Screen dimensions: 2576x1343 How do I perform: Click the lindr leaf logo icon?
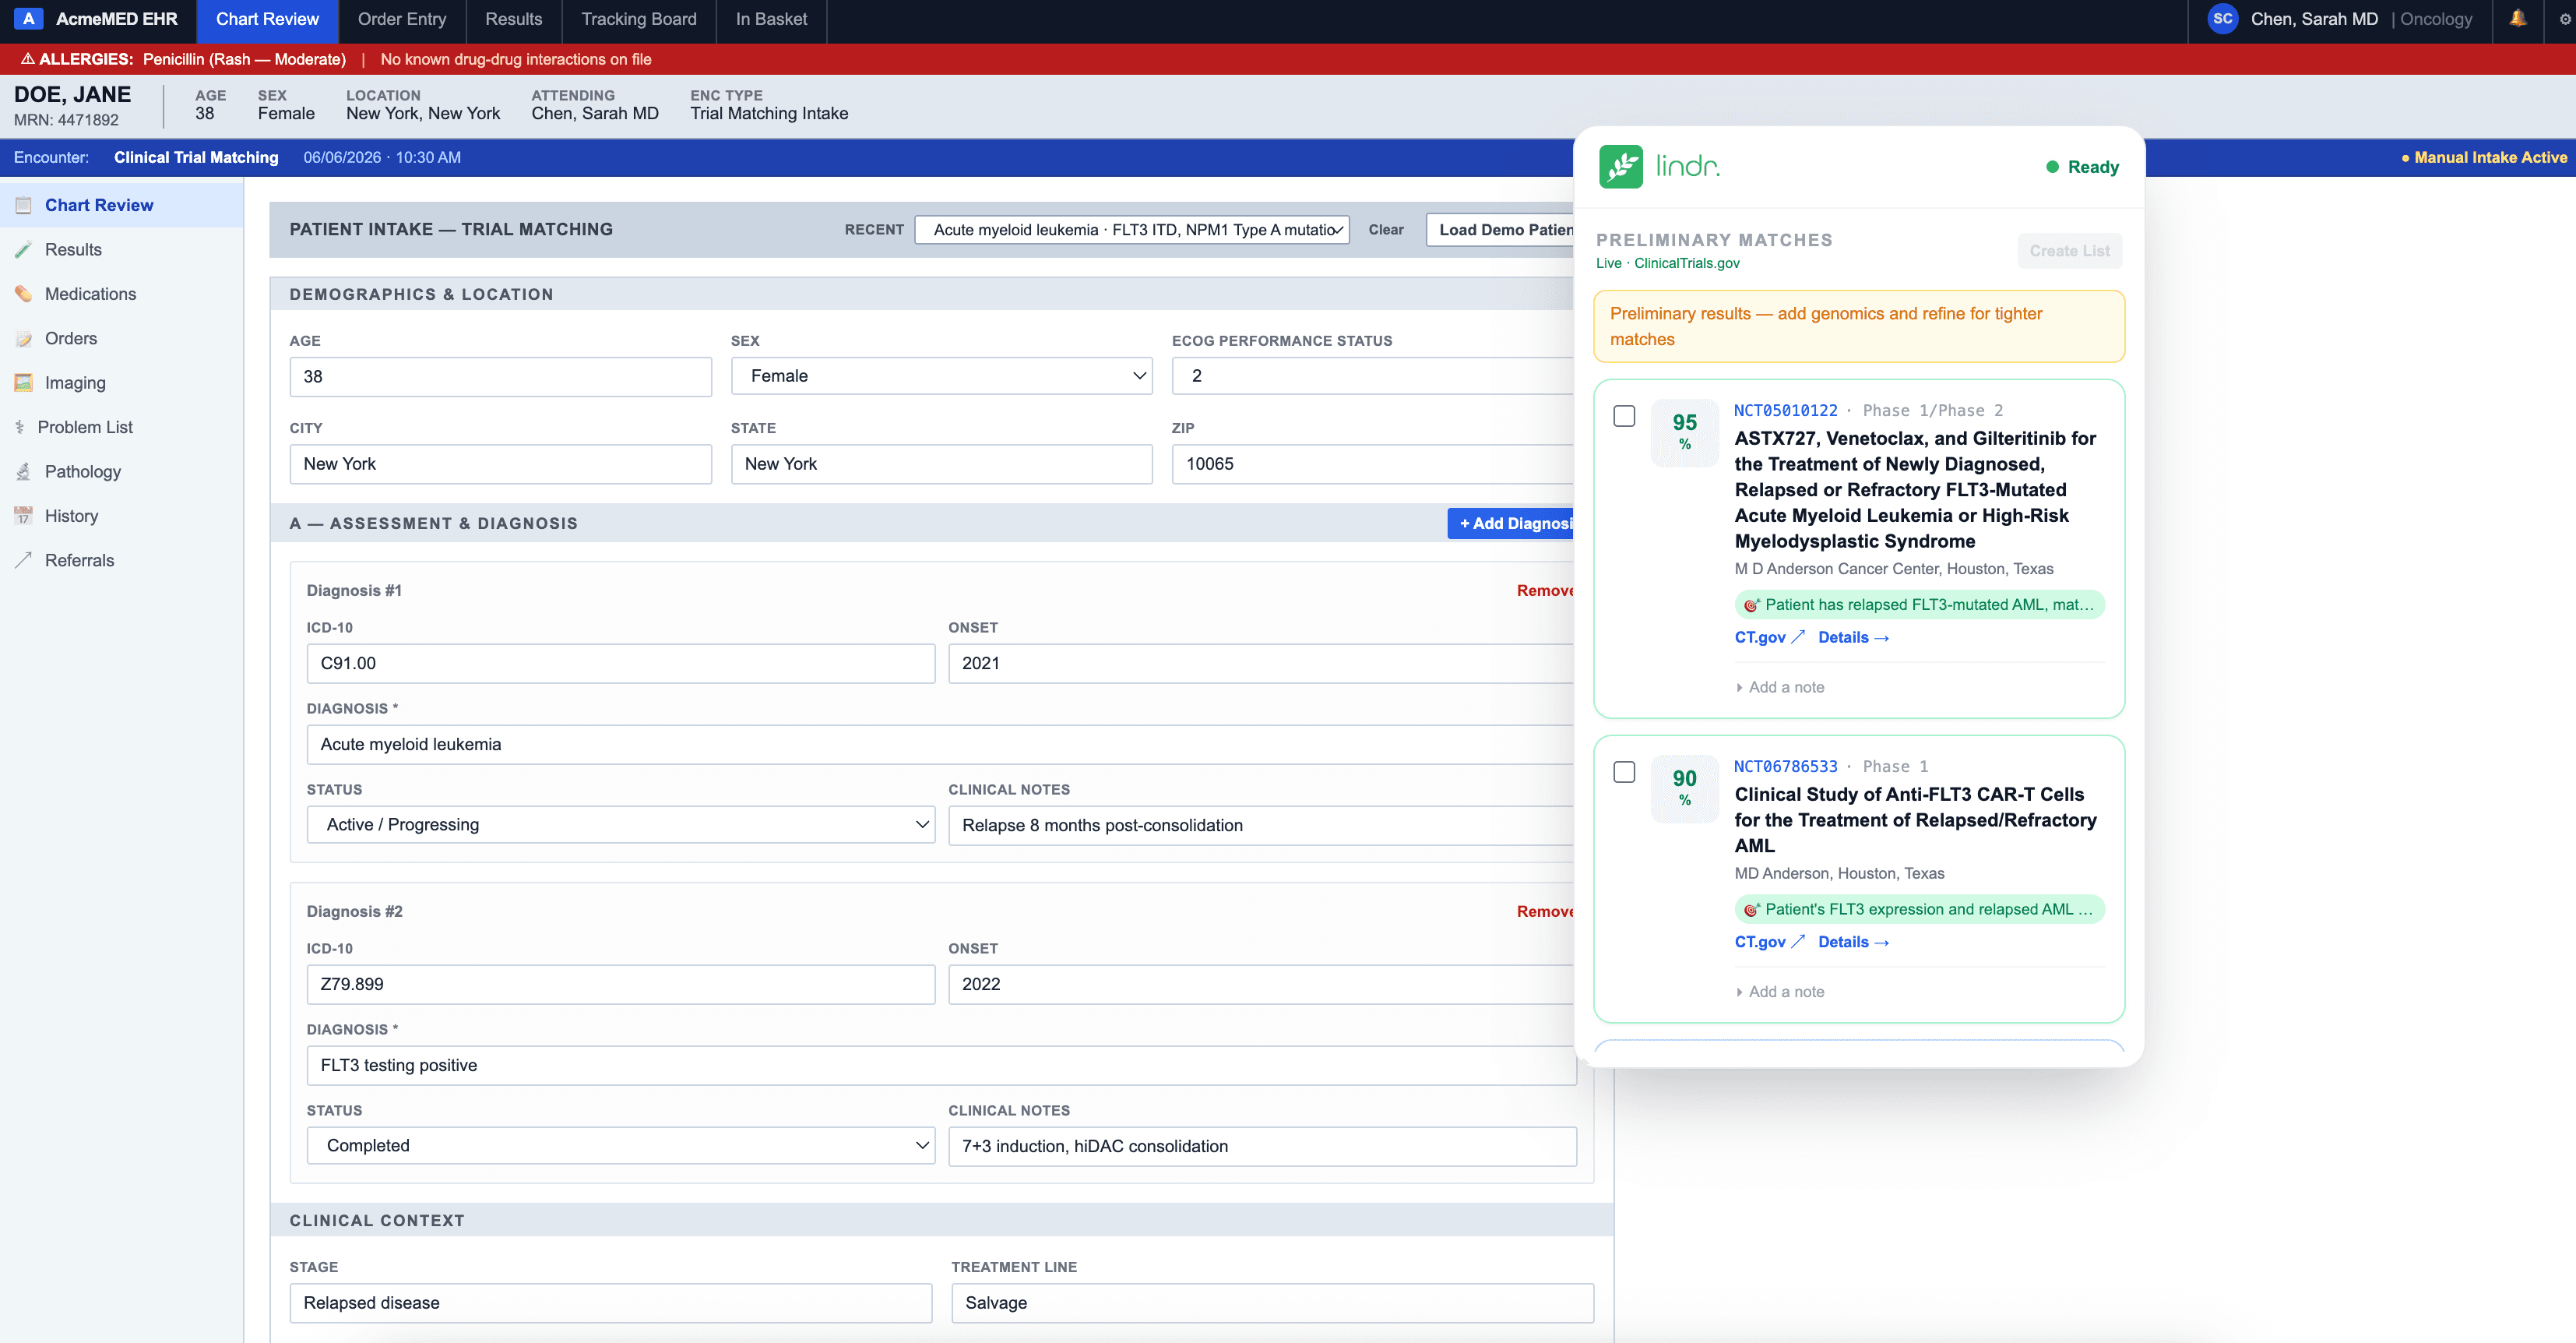pos(1620,166)
